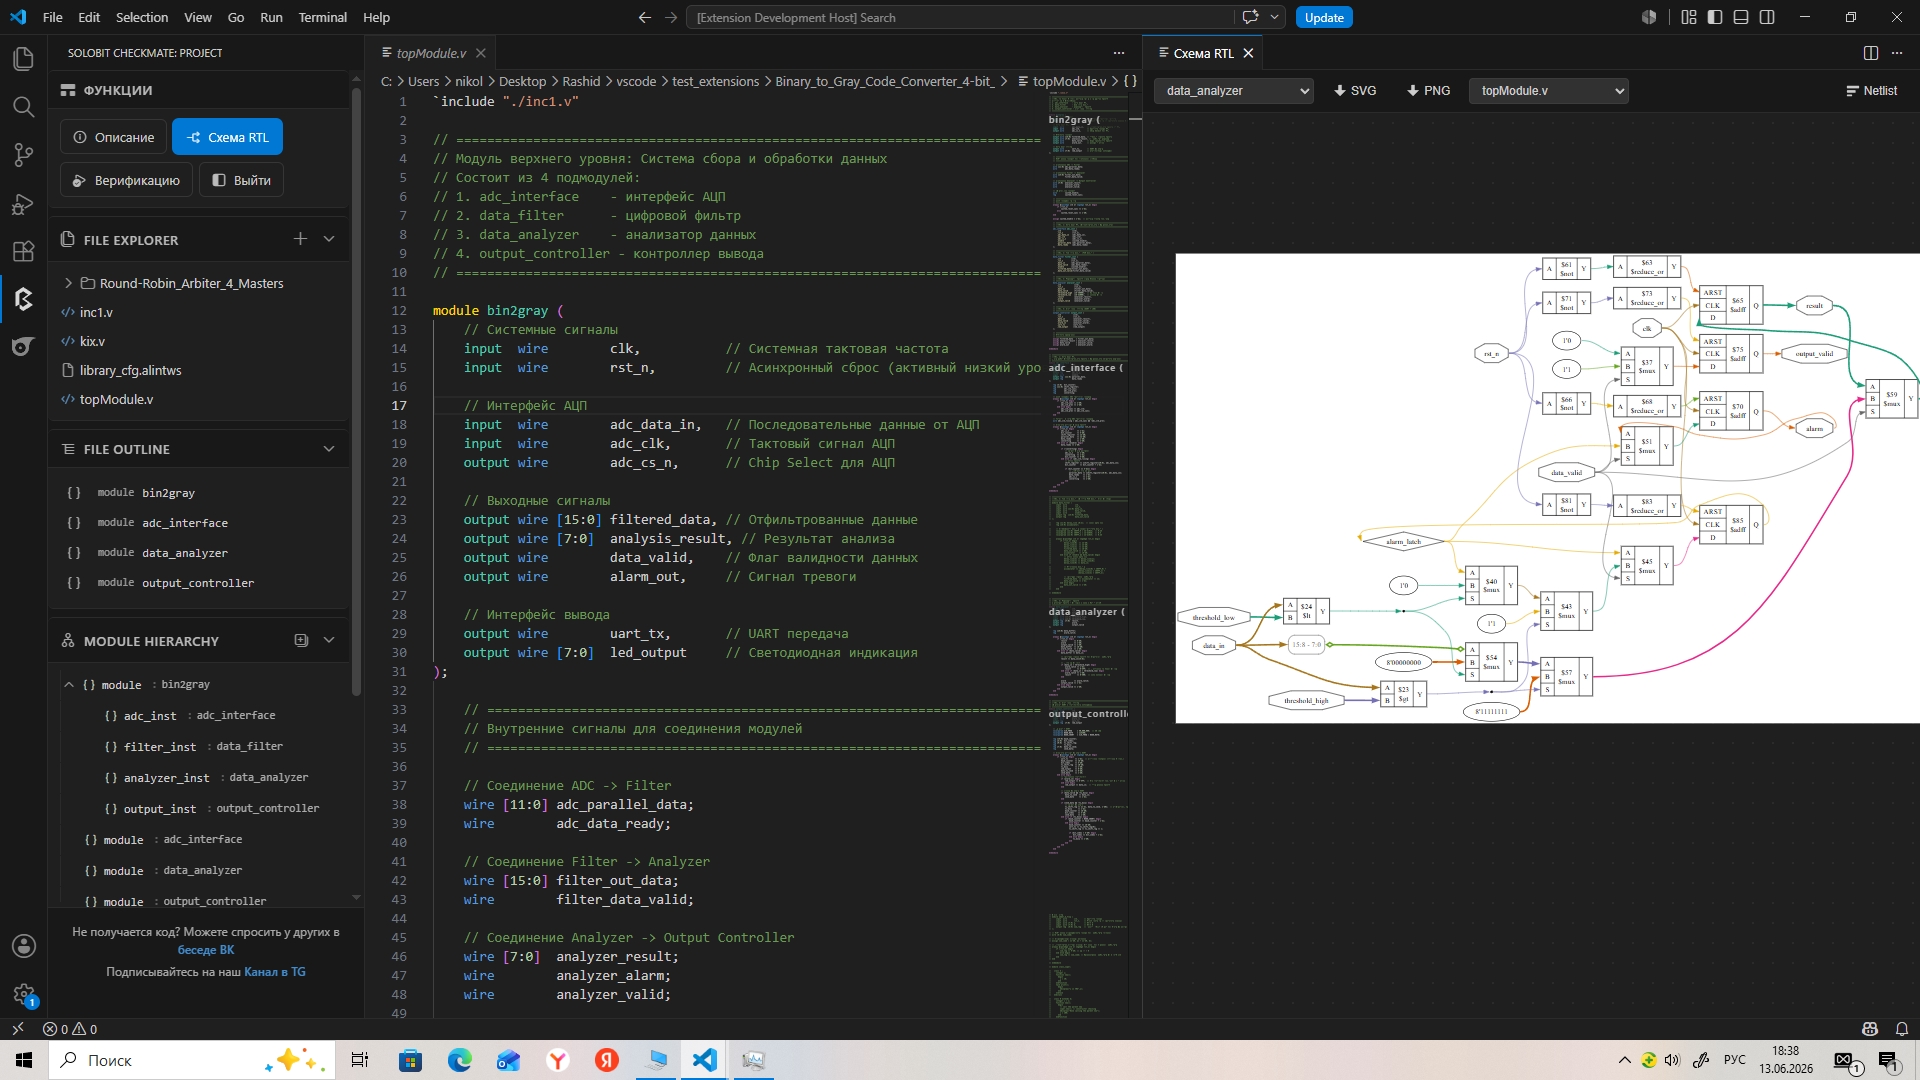Open more actions for Схема RTL panel
1920x1080 pixels.
point(1897,53)
